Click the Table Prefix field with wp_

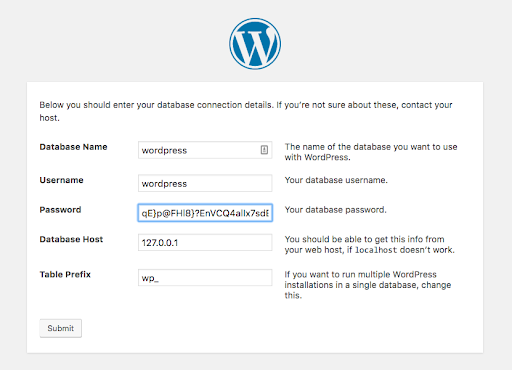(x=205, y=277)
